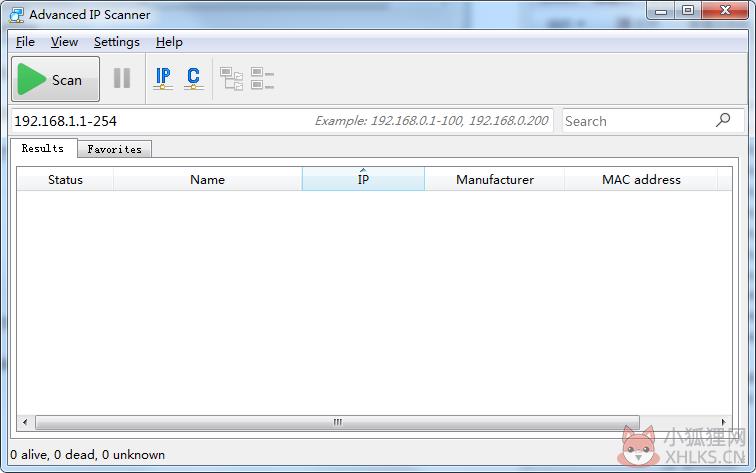Maximize the Advanced IP Scanner window
This screenshot has width=756, height=473.
click(688, 11)
